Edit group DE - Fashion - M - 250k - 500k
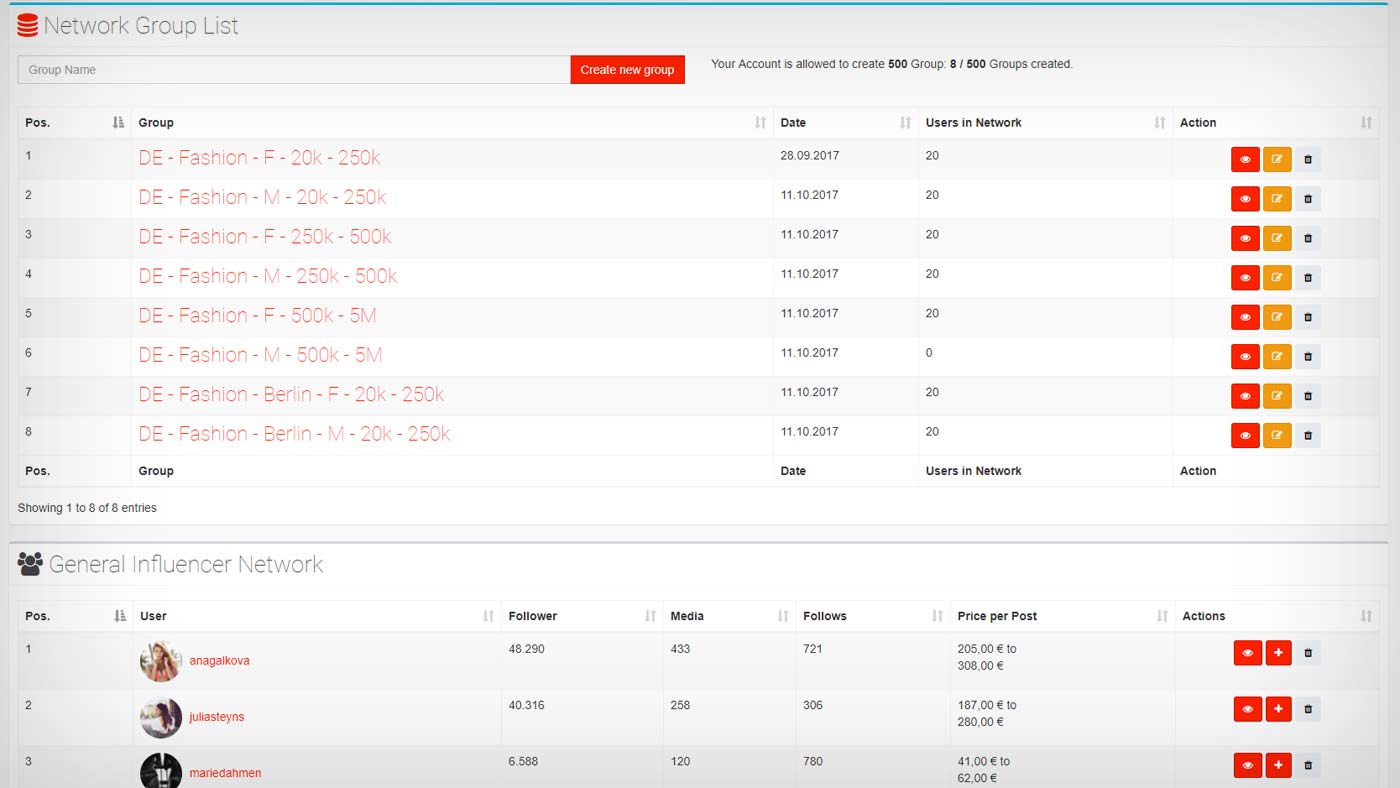This screenshot has width=1400, height=788. (x=1277, y=278)
